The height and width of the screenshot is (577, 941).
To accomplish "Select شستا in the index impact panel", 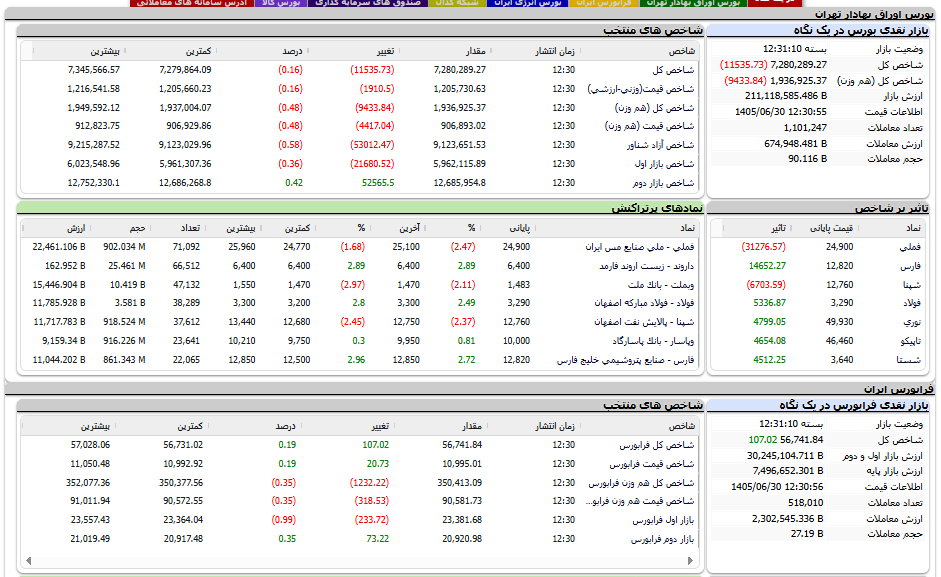I will point(909,360).
